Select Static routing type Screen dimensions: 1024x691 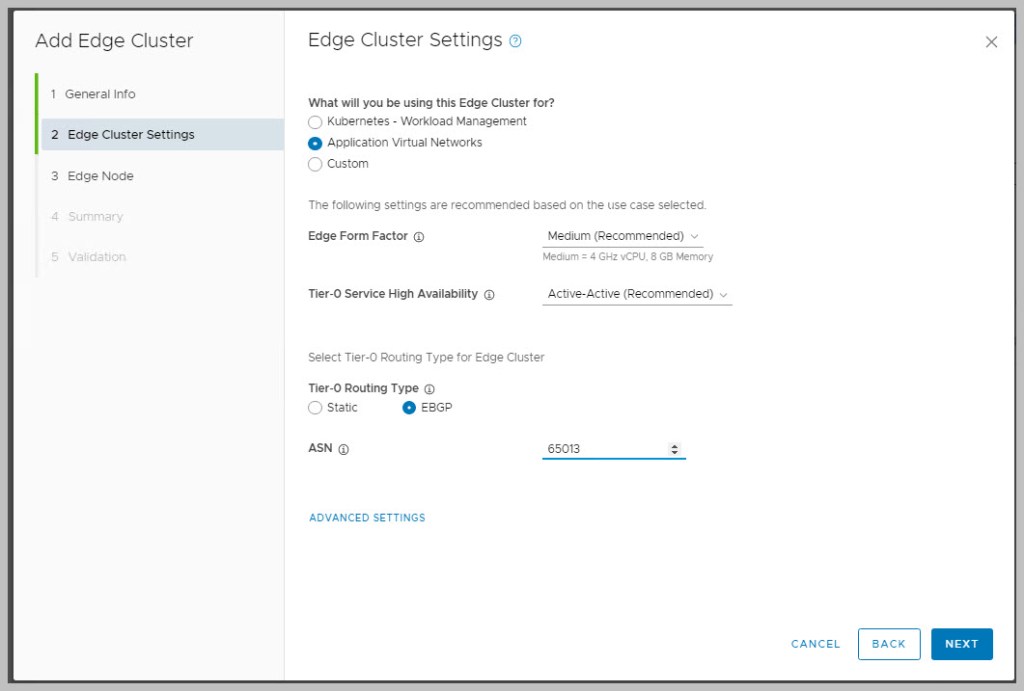click(x=315, y=408)
